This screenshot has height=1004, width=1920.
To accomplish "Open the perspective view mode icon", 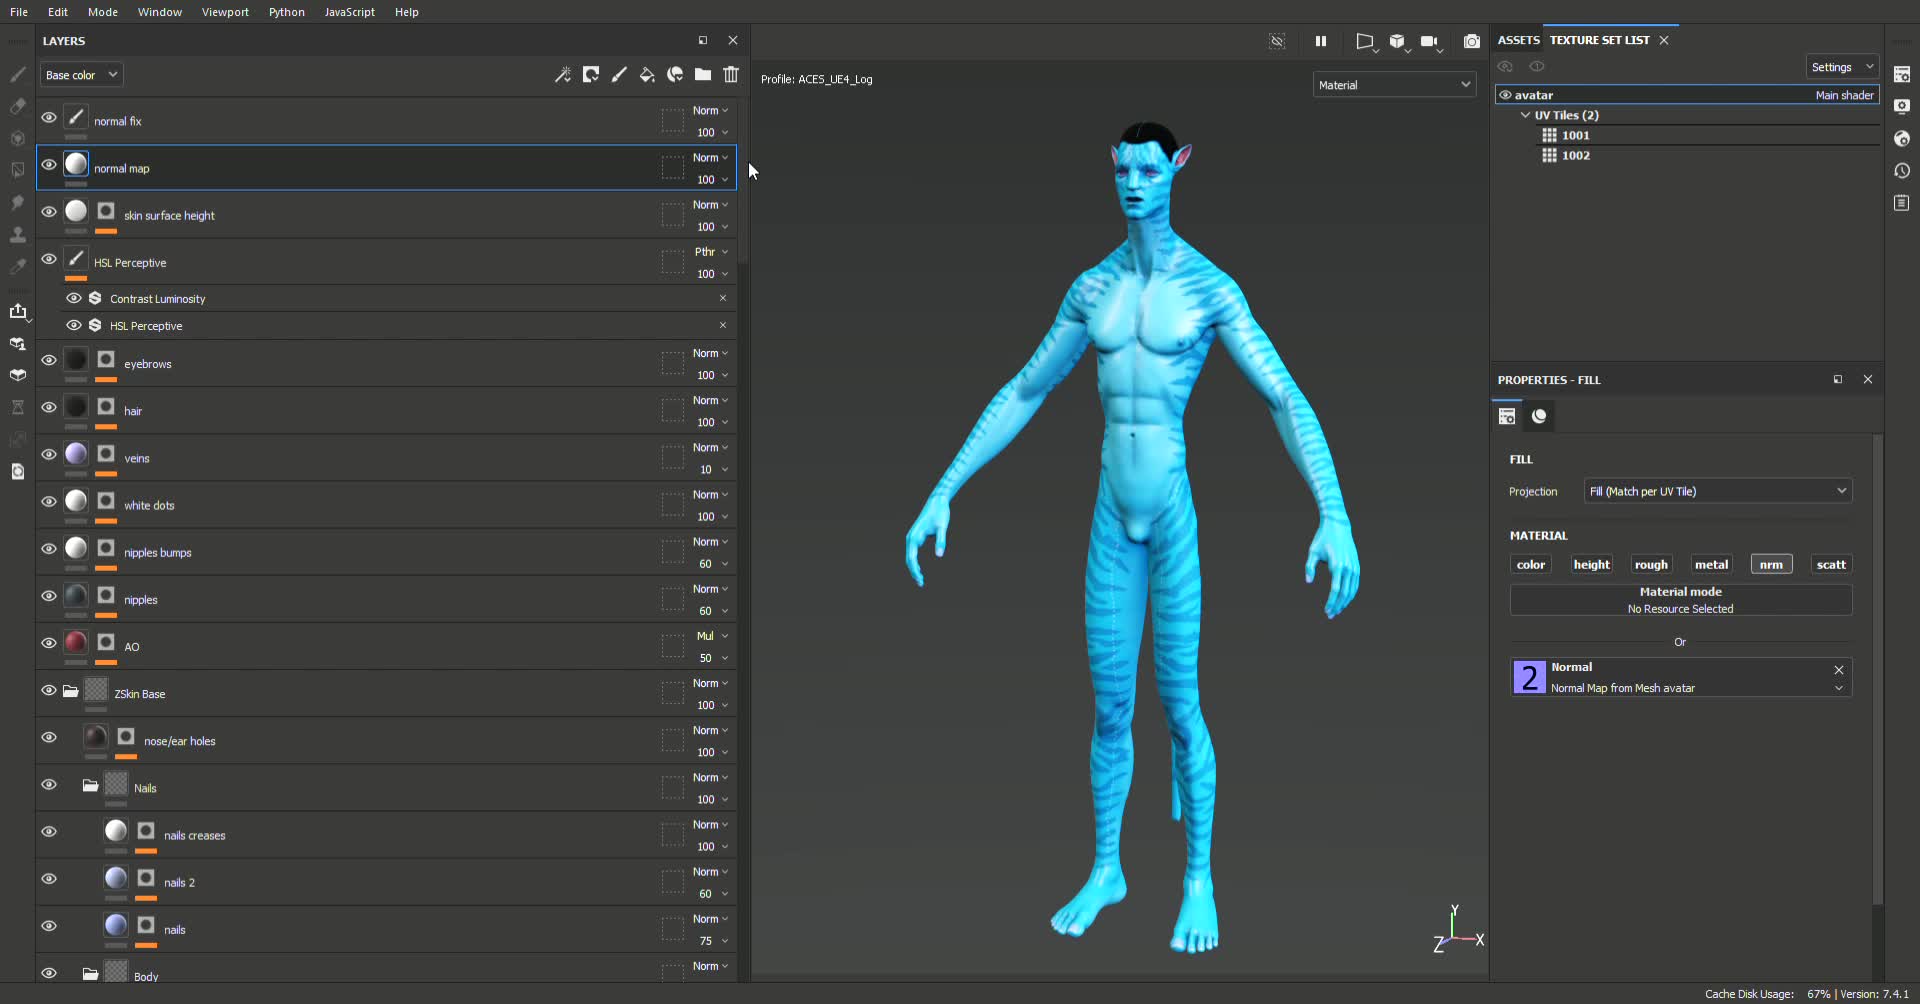I will coord(1365,42).
